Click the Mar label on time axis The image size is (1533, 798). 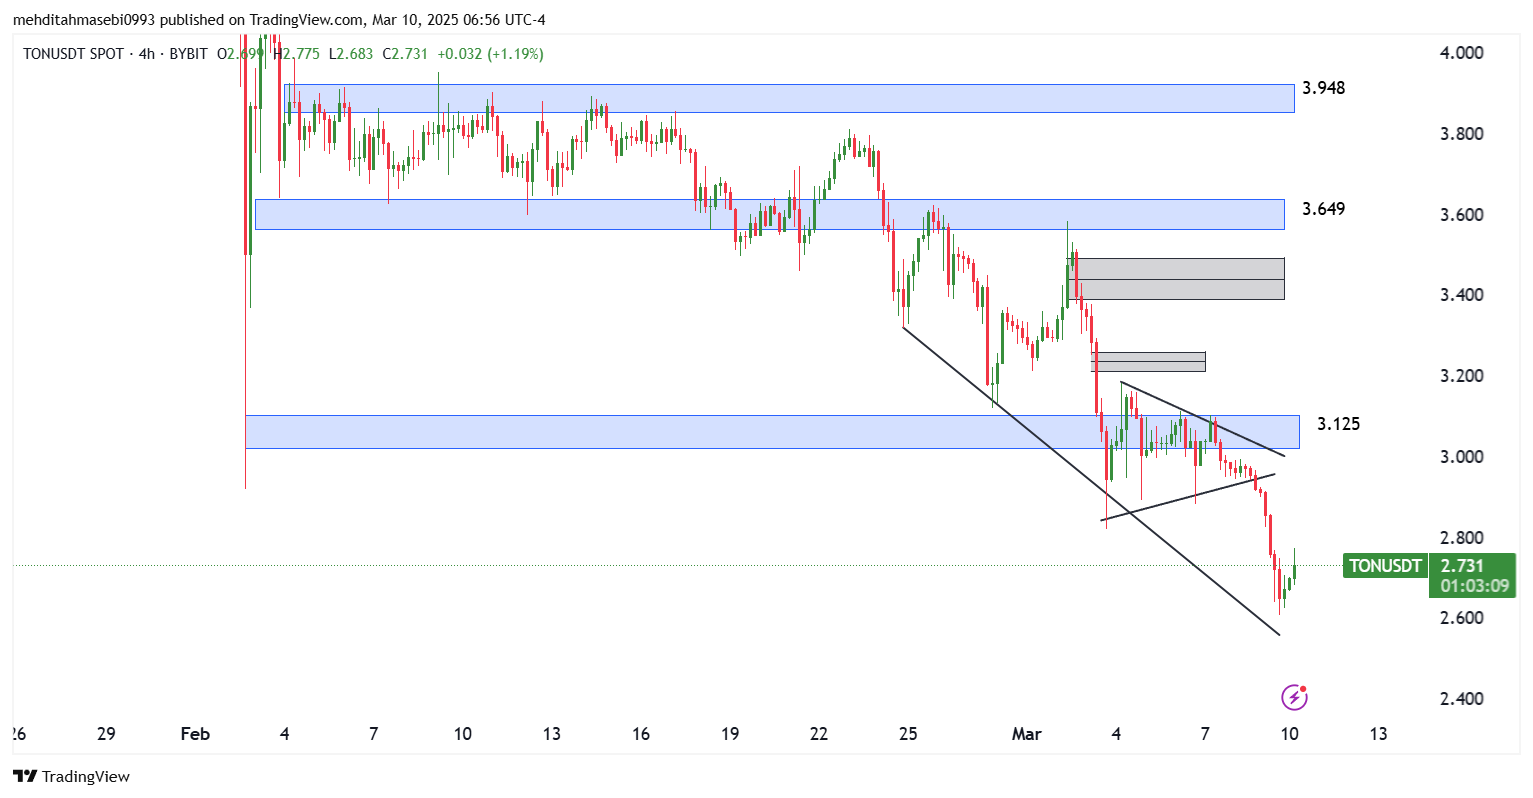coord(1026,734)
